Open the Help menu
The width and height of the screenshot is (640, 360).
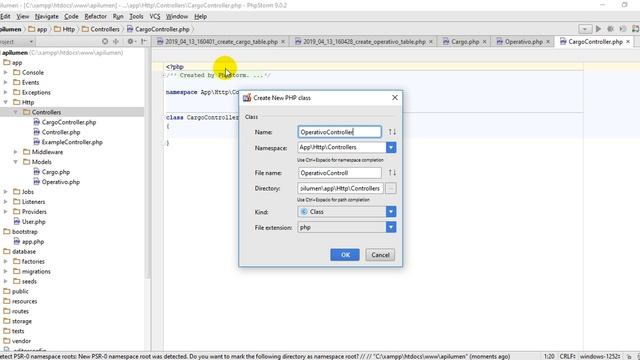(x=200, y=16)
